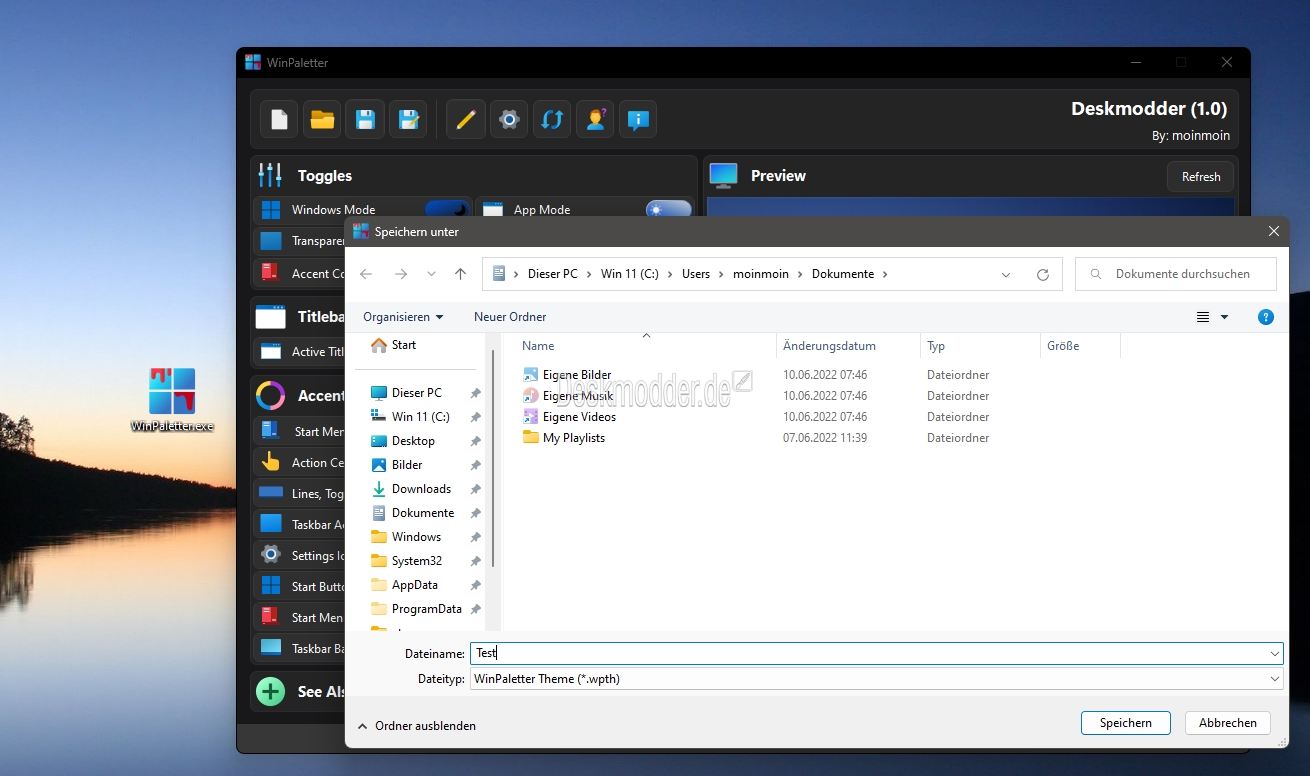
Task: Unpin Downloads from quick access
Action: [475, 489]
